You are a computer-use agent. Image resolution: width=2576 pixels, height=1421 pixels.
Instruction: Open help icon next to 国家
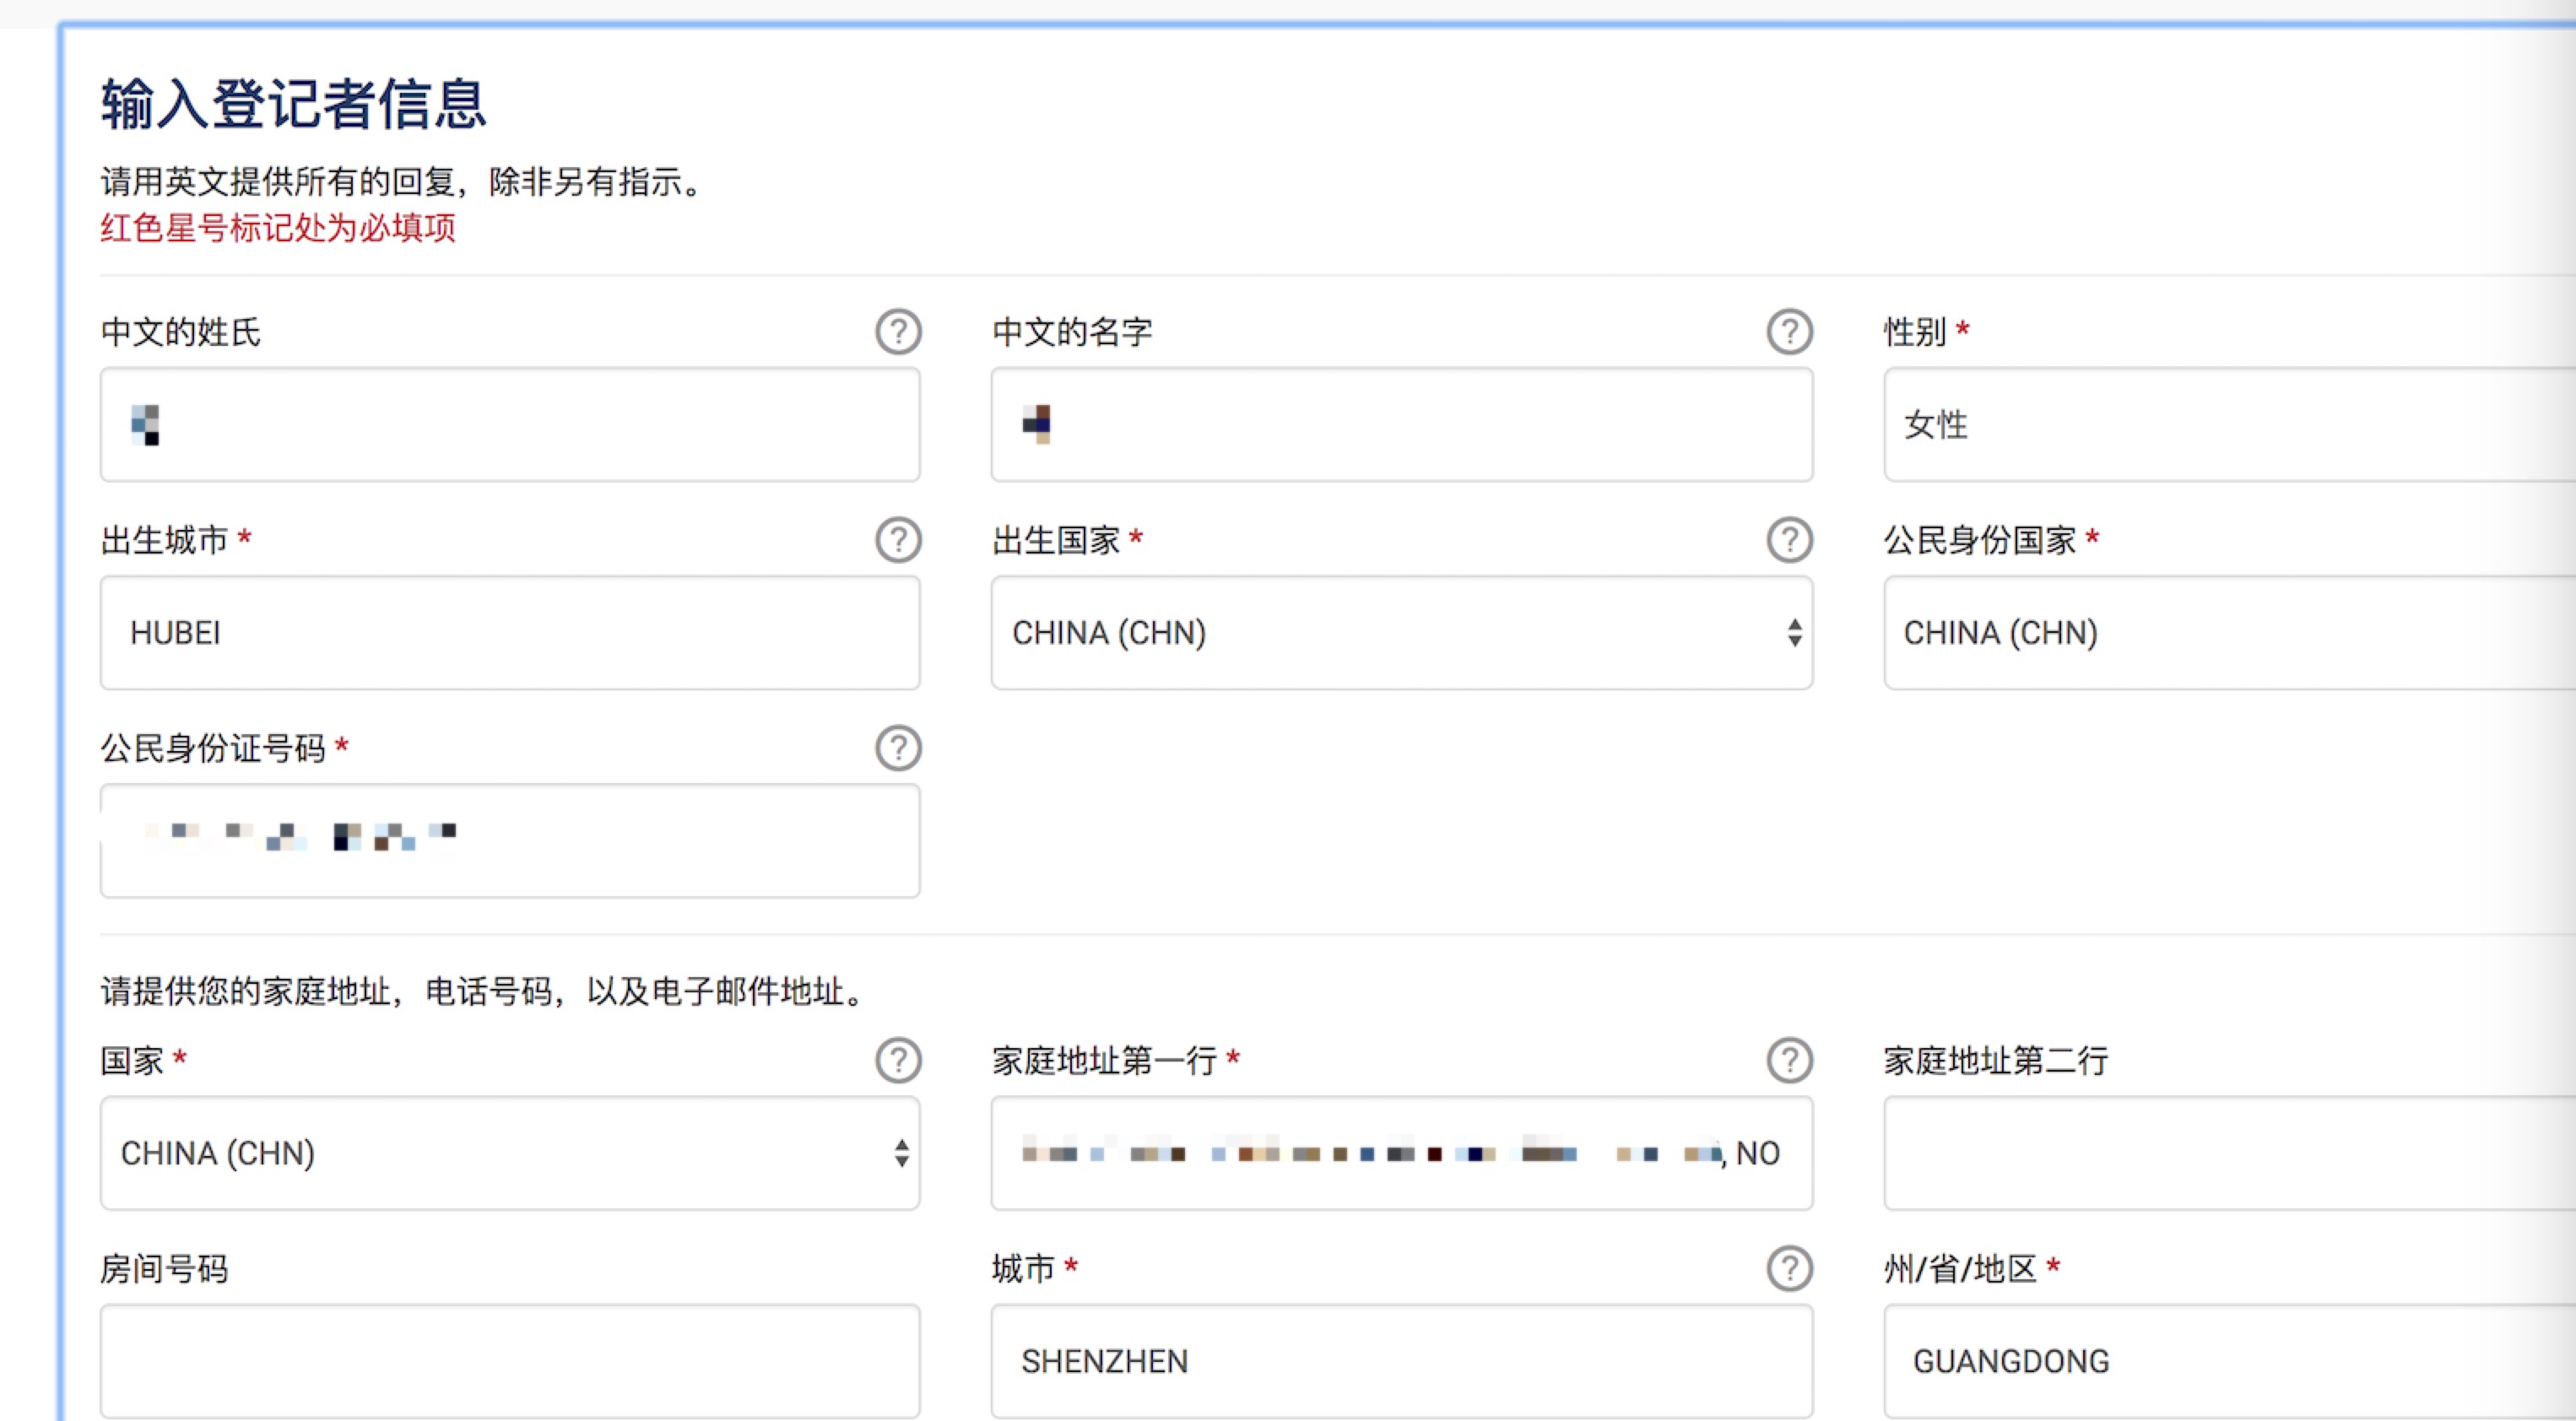pyautogui.click(x=898, y=1060)
